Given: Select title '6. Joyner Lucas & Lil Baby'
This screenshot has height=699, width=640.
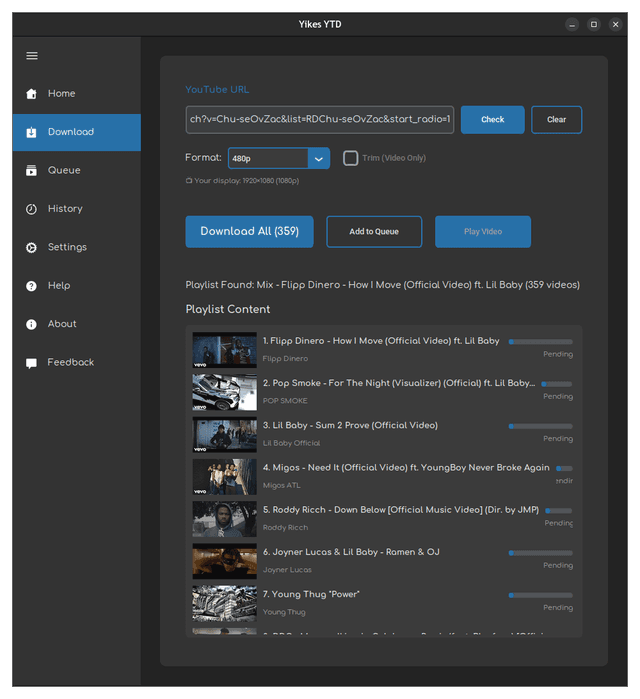Looking at the screenshot, I should [x=351, y=552].
